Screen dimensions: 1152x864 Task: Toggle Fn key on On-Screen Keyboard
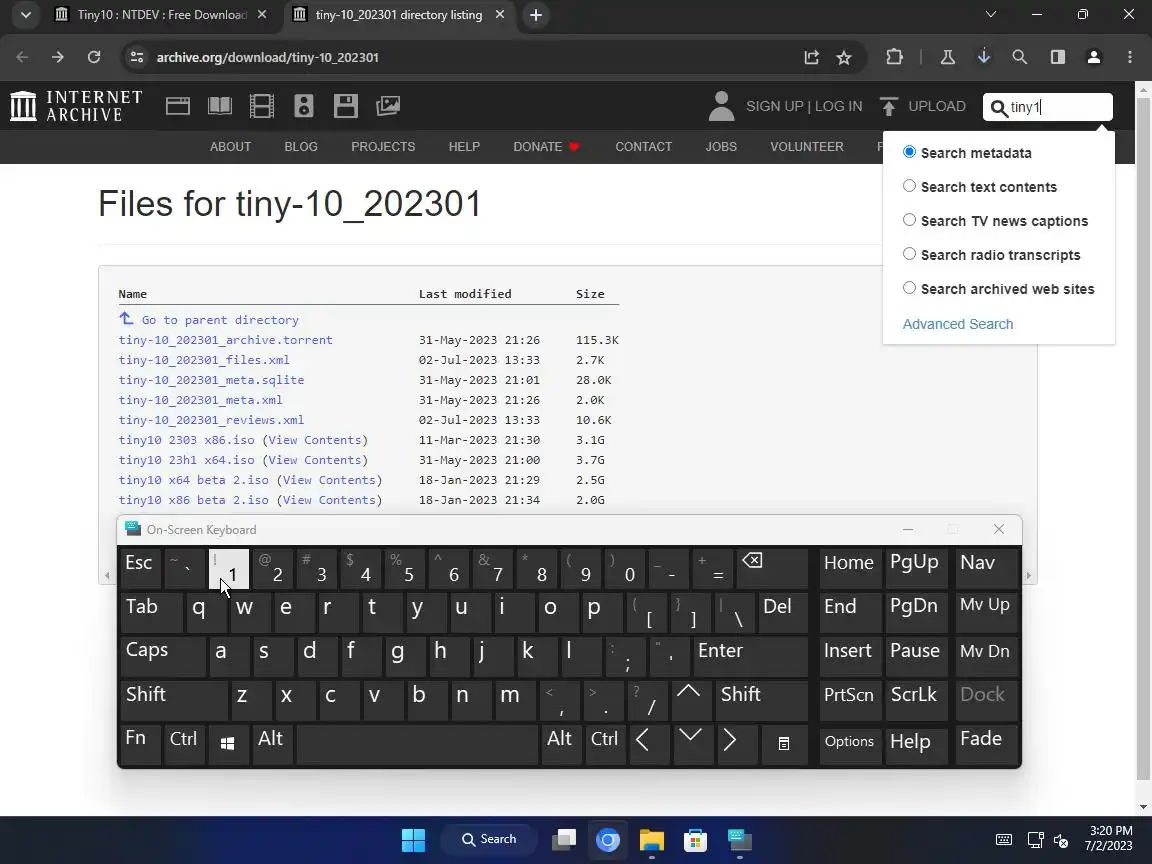click(x=140, y=744)
